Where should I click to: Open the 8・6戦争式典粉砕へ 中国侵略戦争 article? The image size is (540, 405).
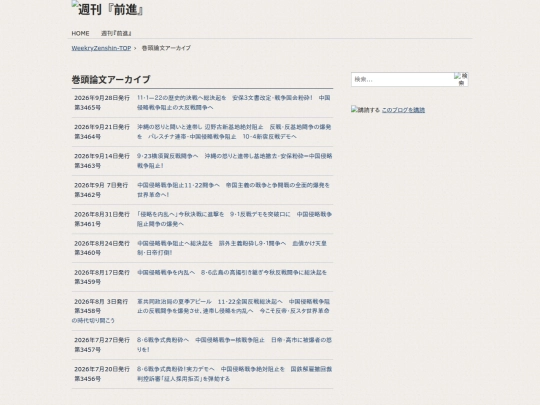(x=235, y=345)
